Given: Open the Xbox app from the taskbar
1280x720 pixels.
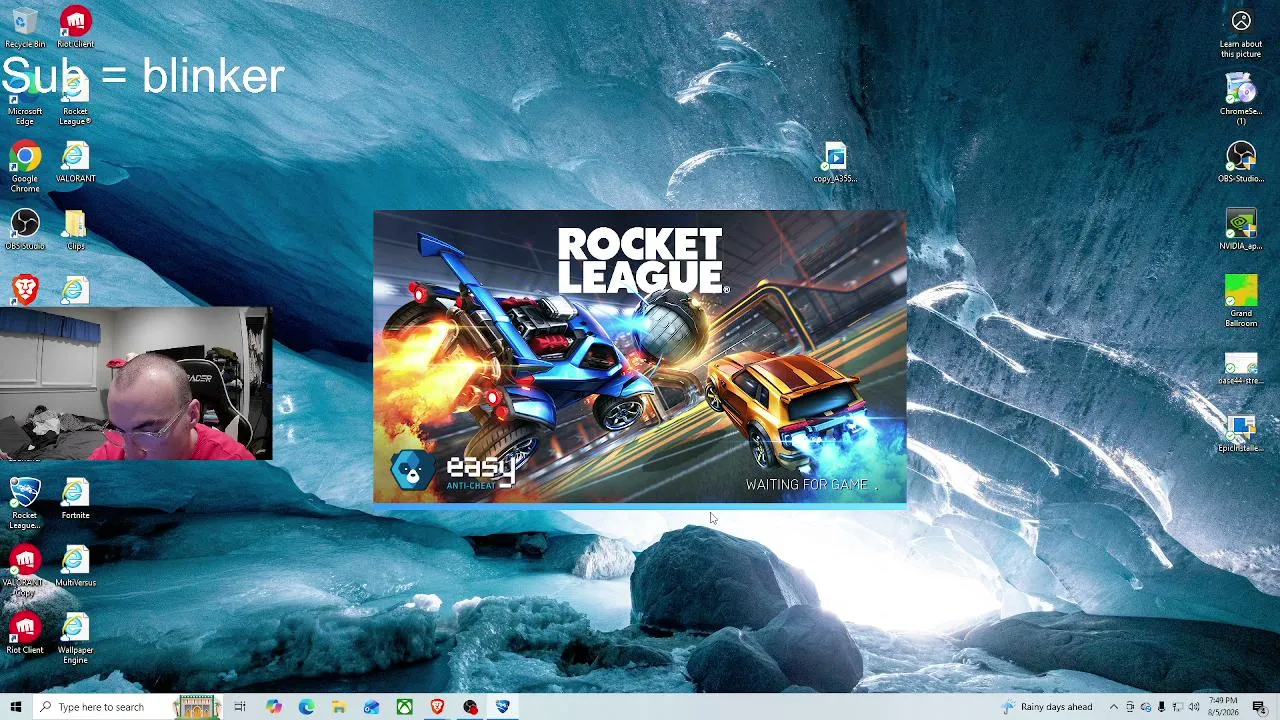Looking at the screenshot, I should 404,707.
